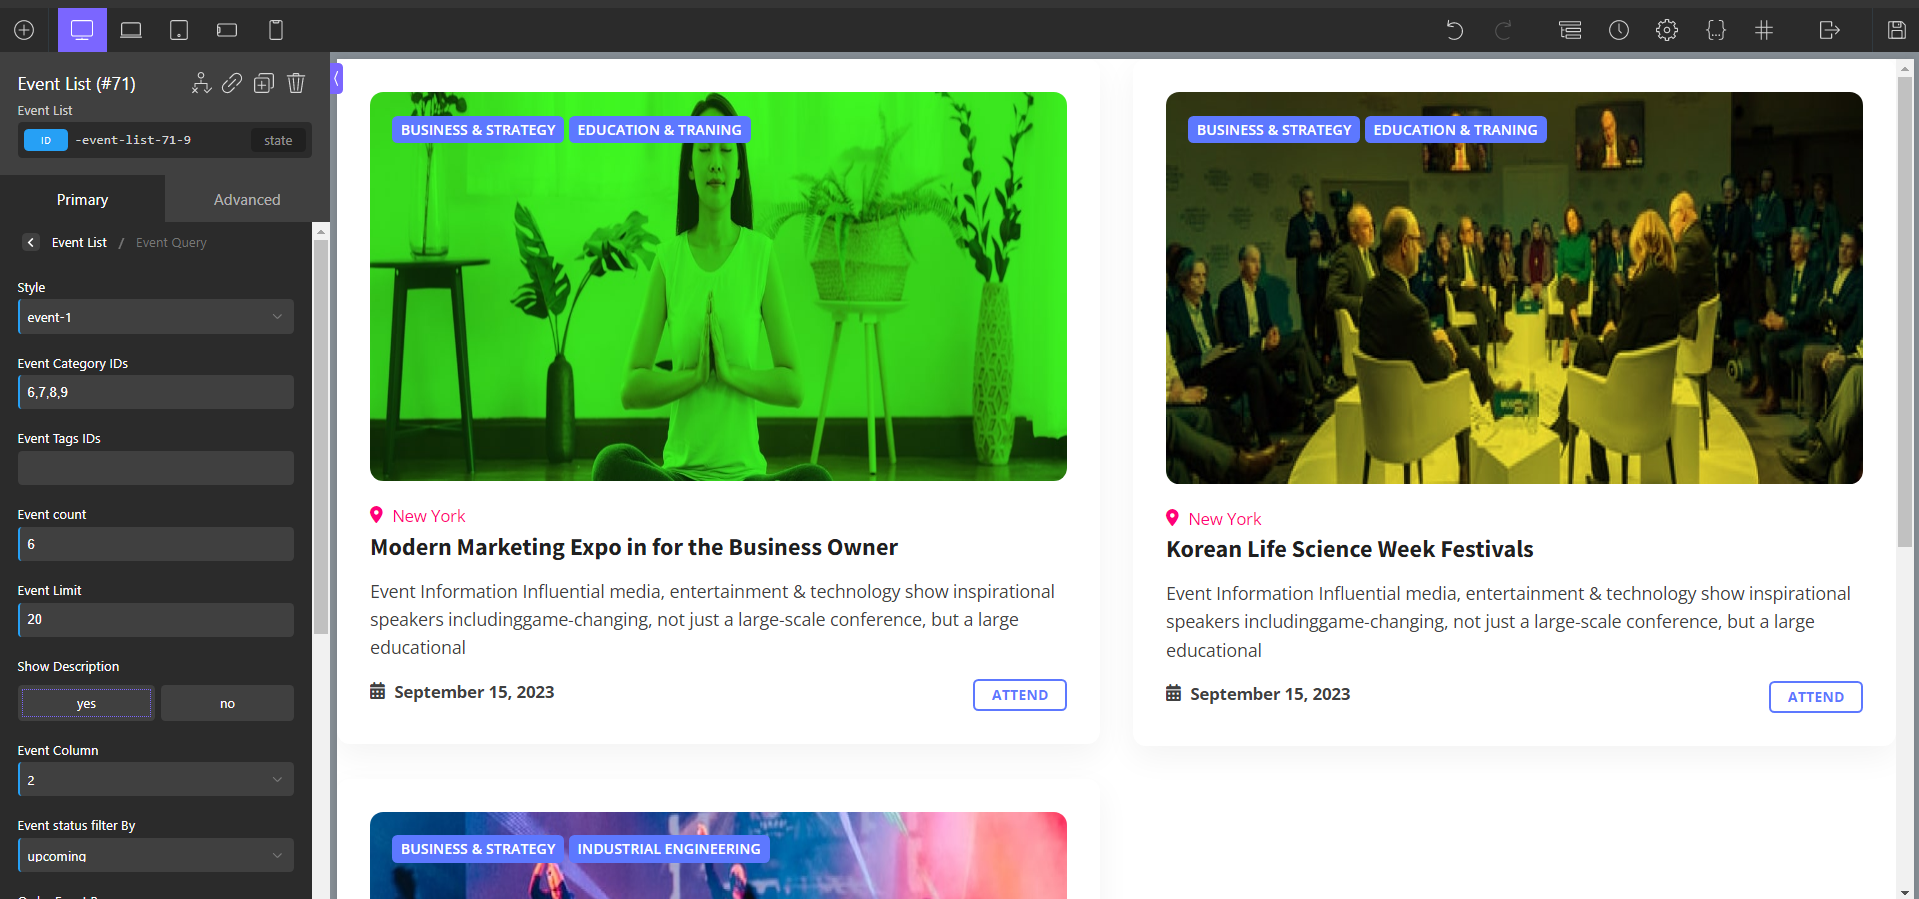Switch to tablet portrait preview
Viewport: 1919px width, 899px height.
tap(179, 30)
